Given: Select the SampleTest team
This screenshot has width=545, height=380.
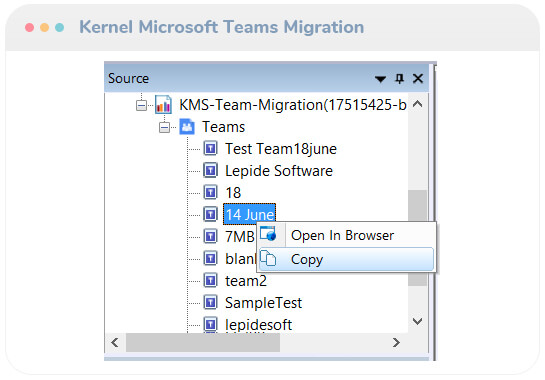Looking at the screenshot, I should (263, 302).
